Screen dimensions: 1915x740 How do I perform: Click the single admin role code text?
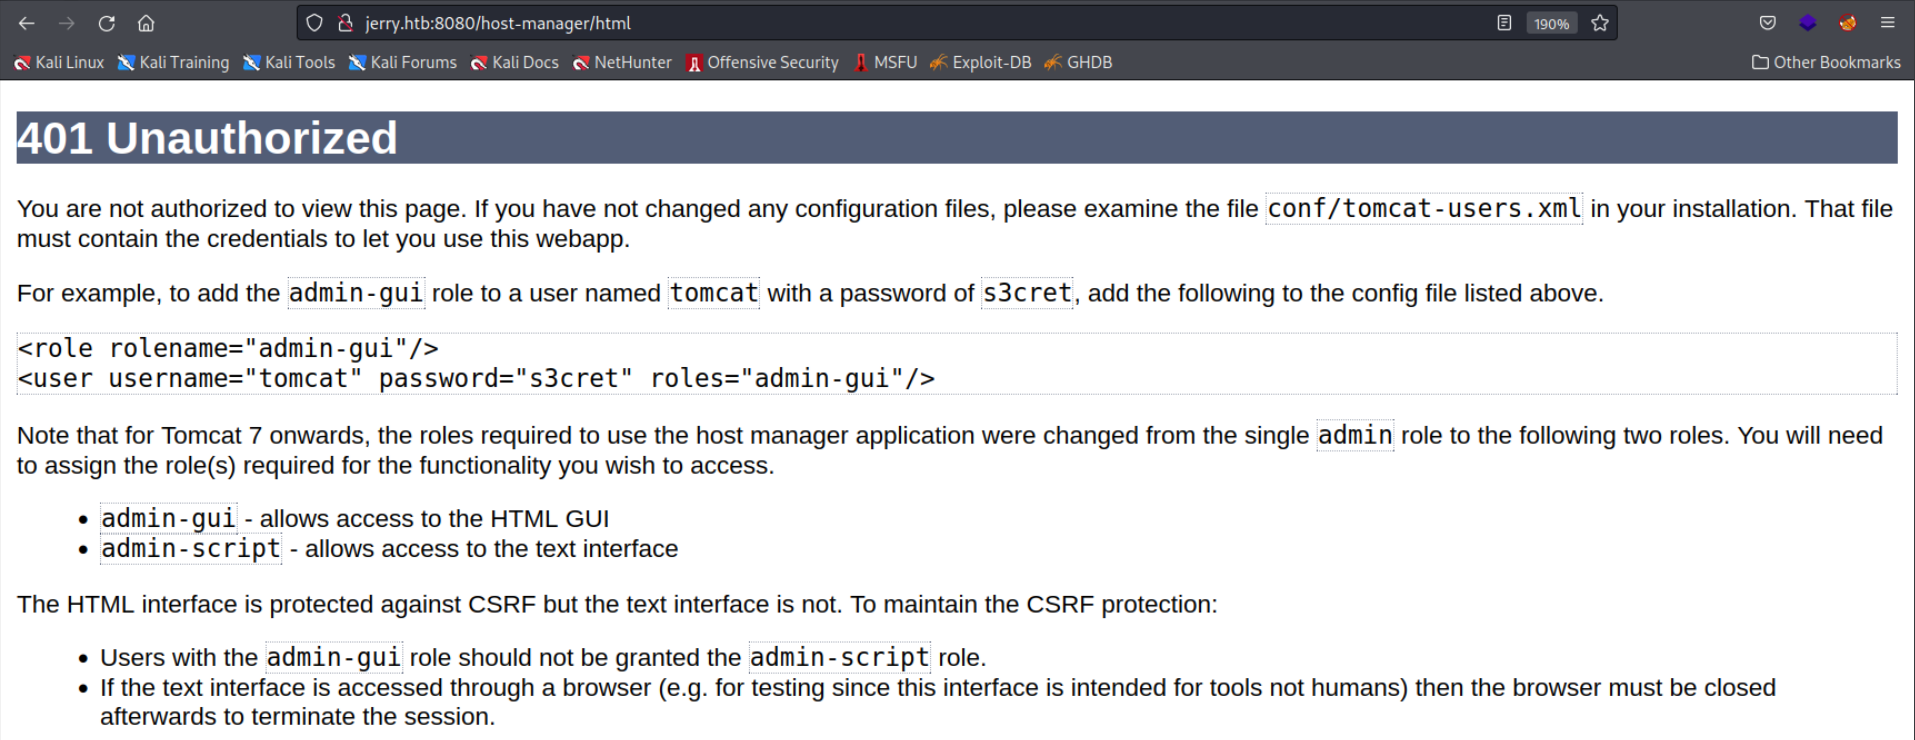tap(1355, 435)
